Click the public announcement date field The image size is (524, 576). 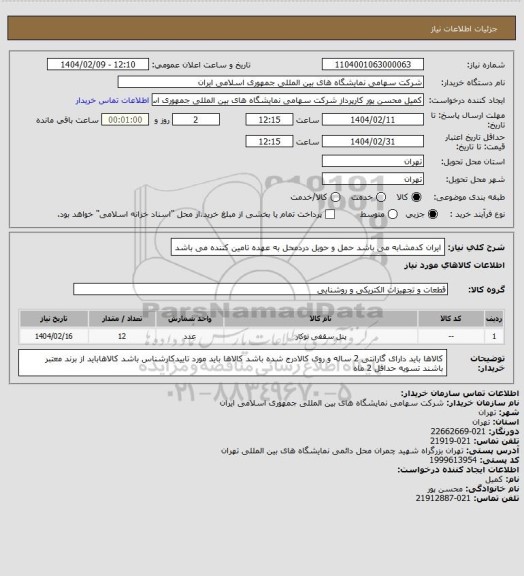[98, 64]
